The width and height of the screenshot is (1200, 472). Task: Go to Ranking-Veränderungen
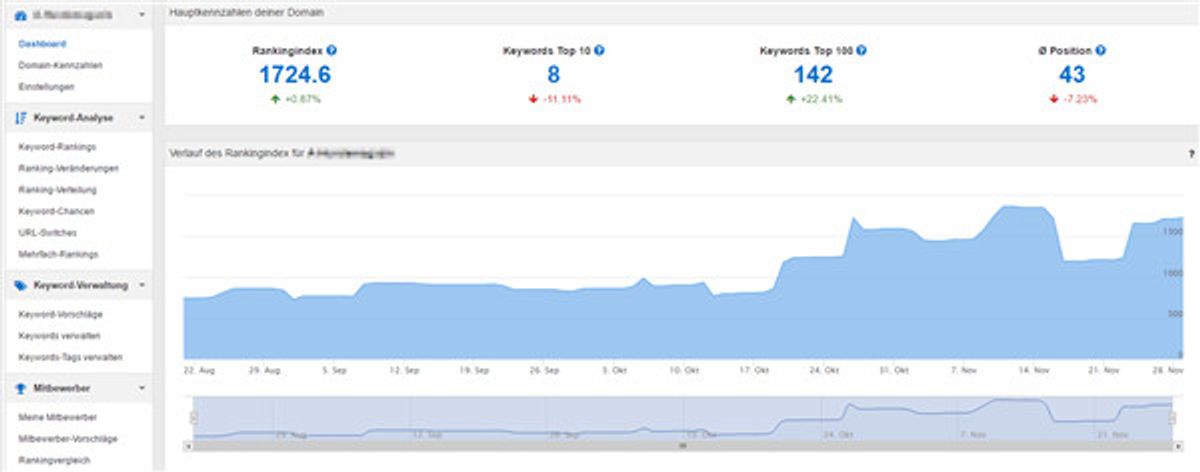tap(68, 168)
